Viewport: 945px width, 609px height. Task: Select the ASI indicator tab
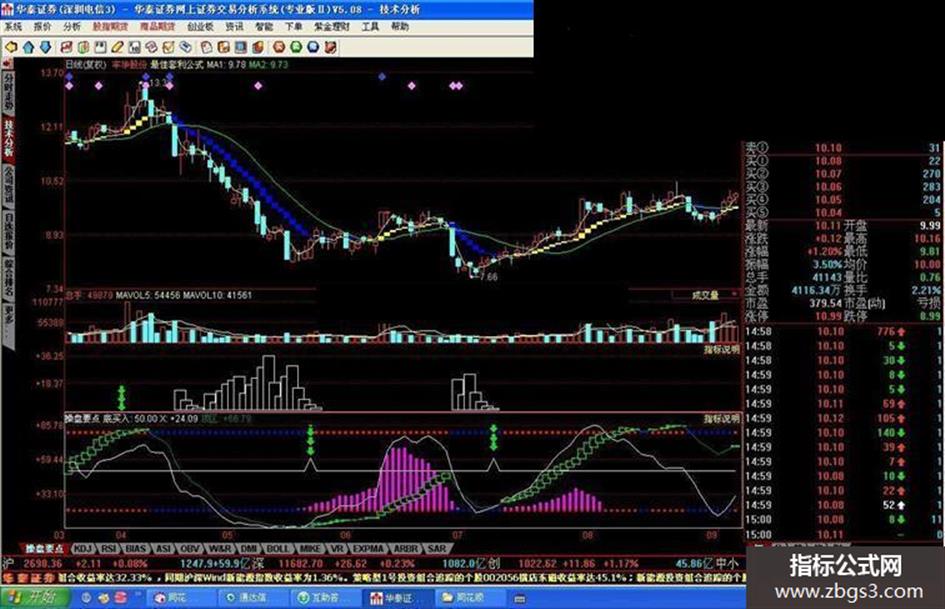point(163,548)
